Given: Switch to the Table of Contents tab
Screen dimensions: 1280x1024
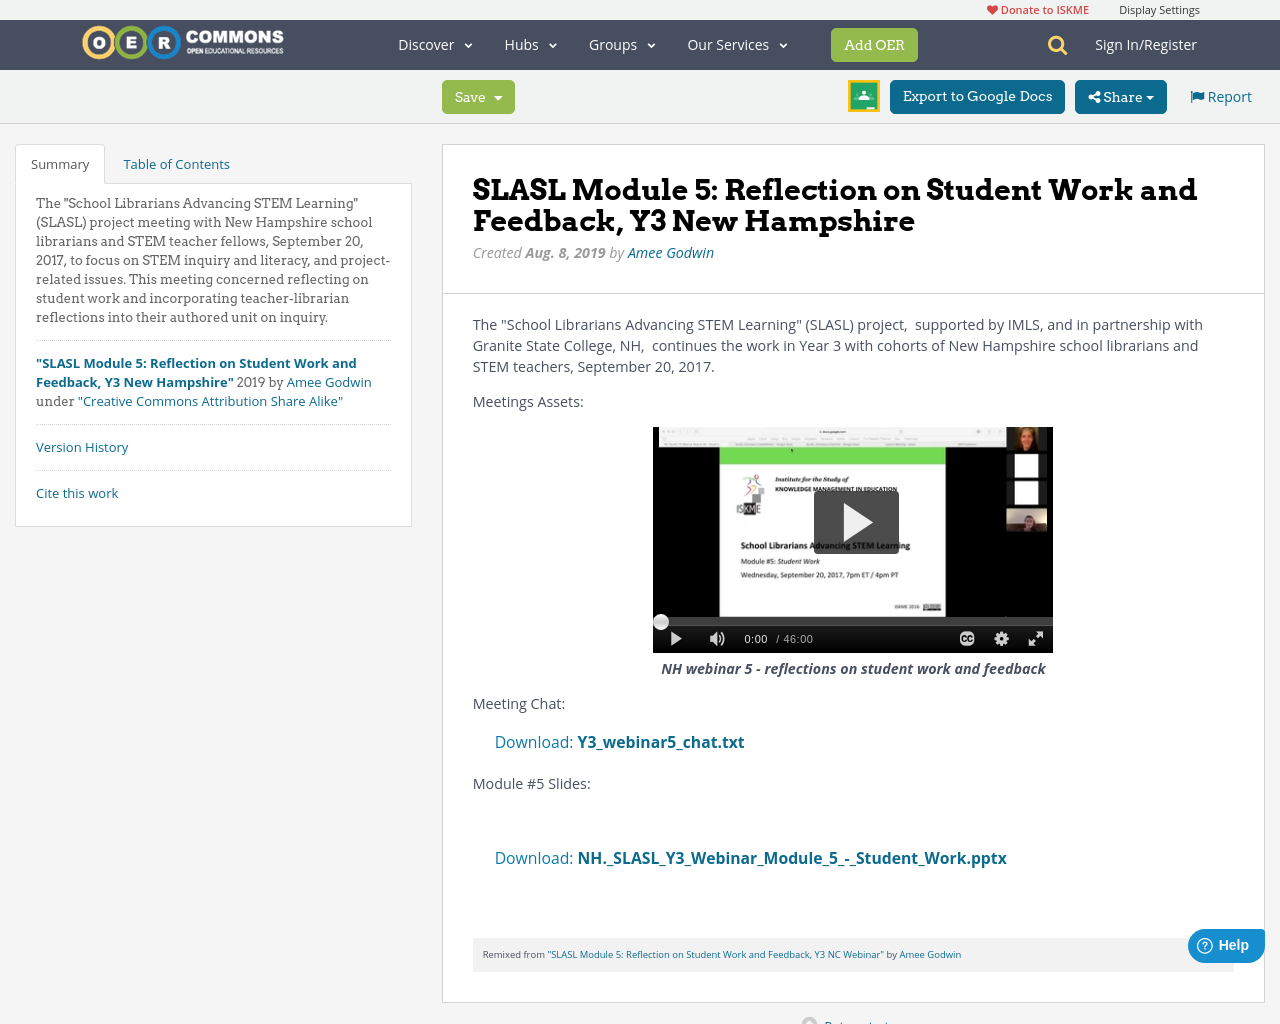Looking at the screenshot, I should 176,162.
